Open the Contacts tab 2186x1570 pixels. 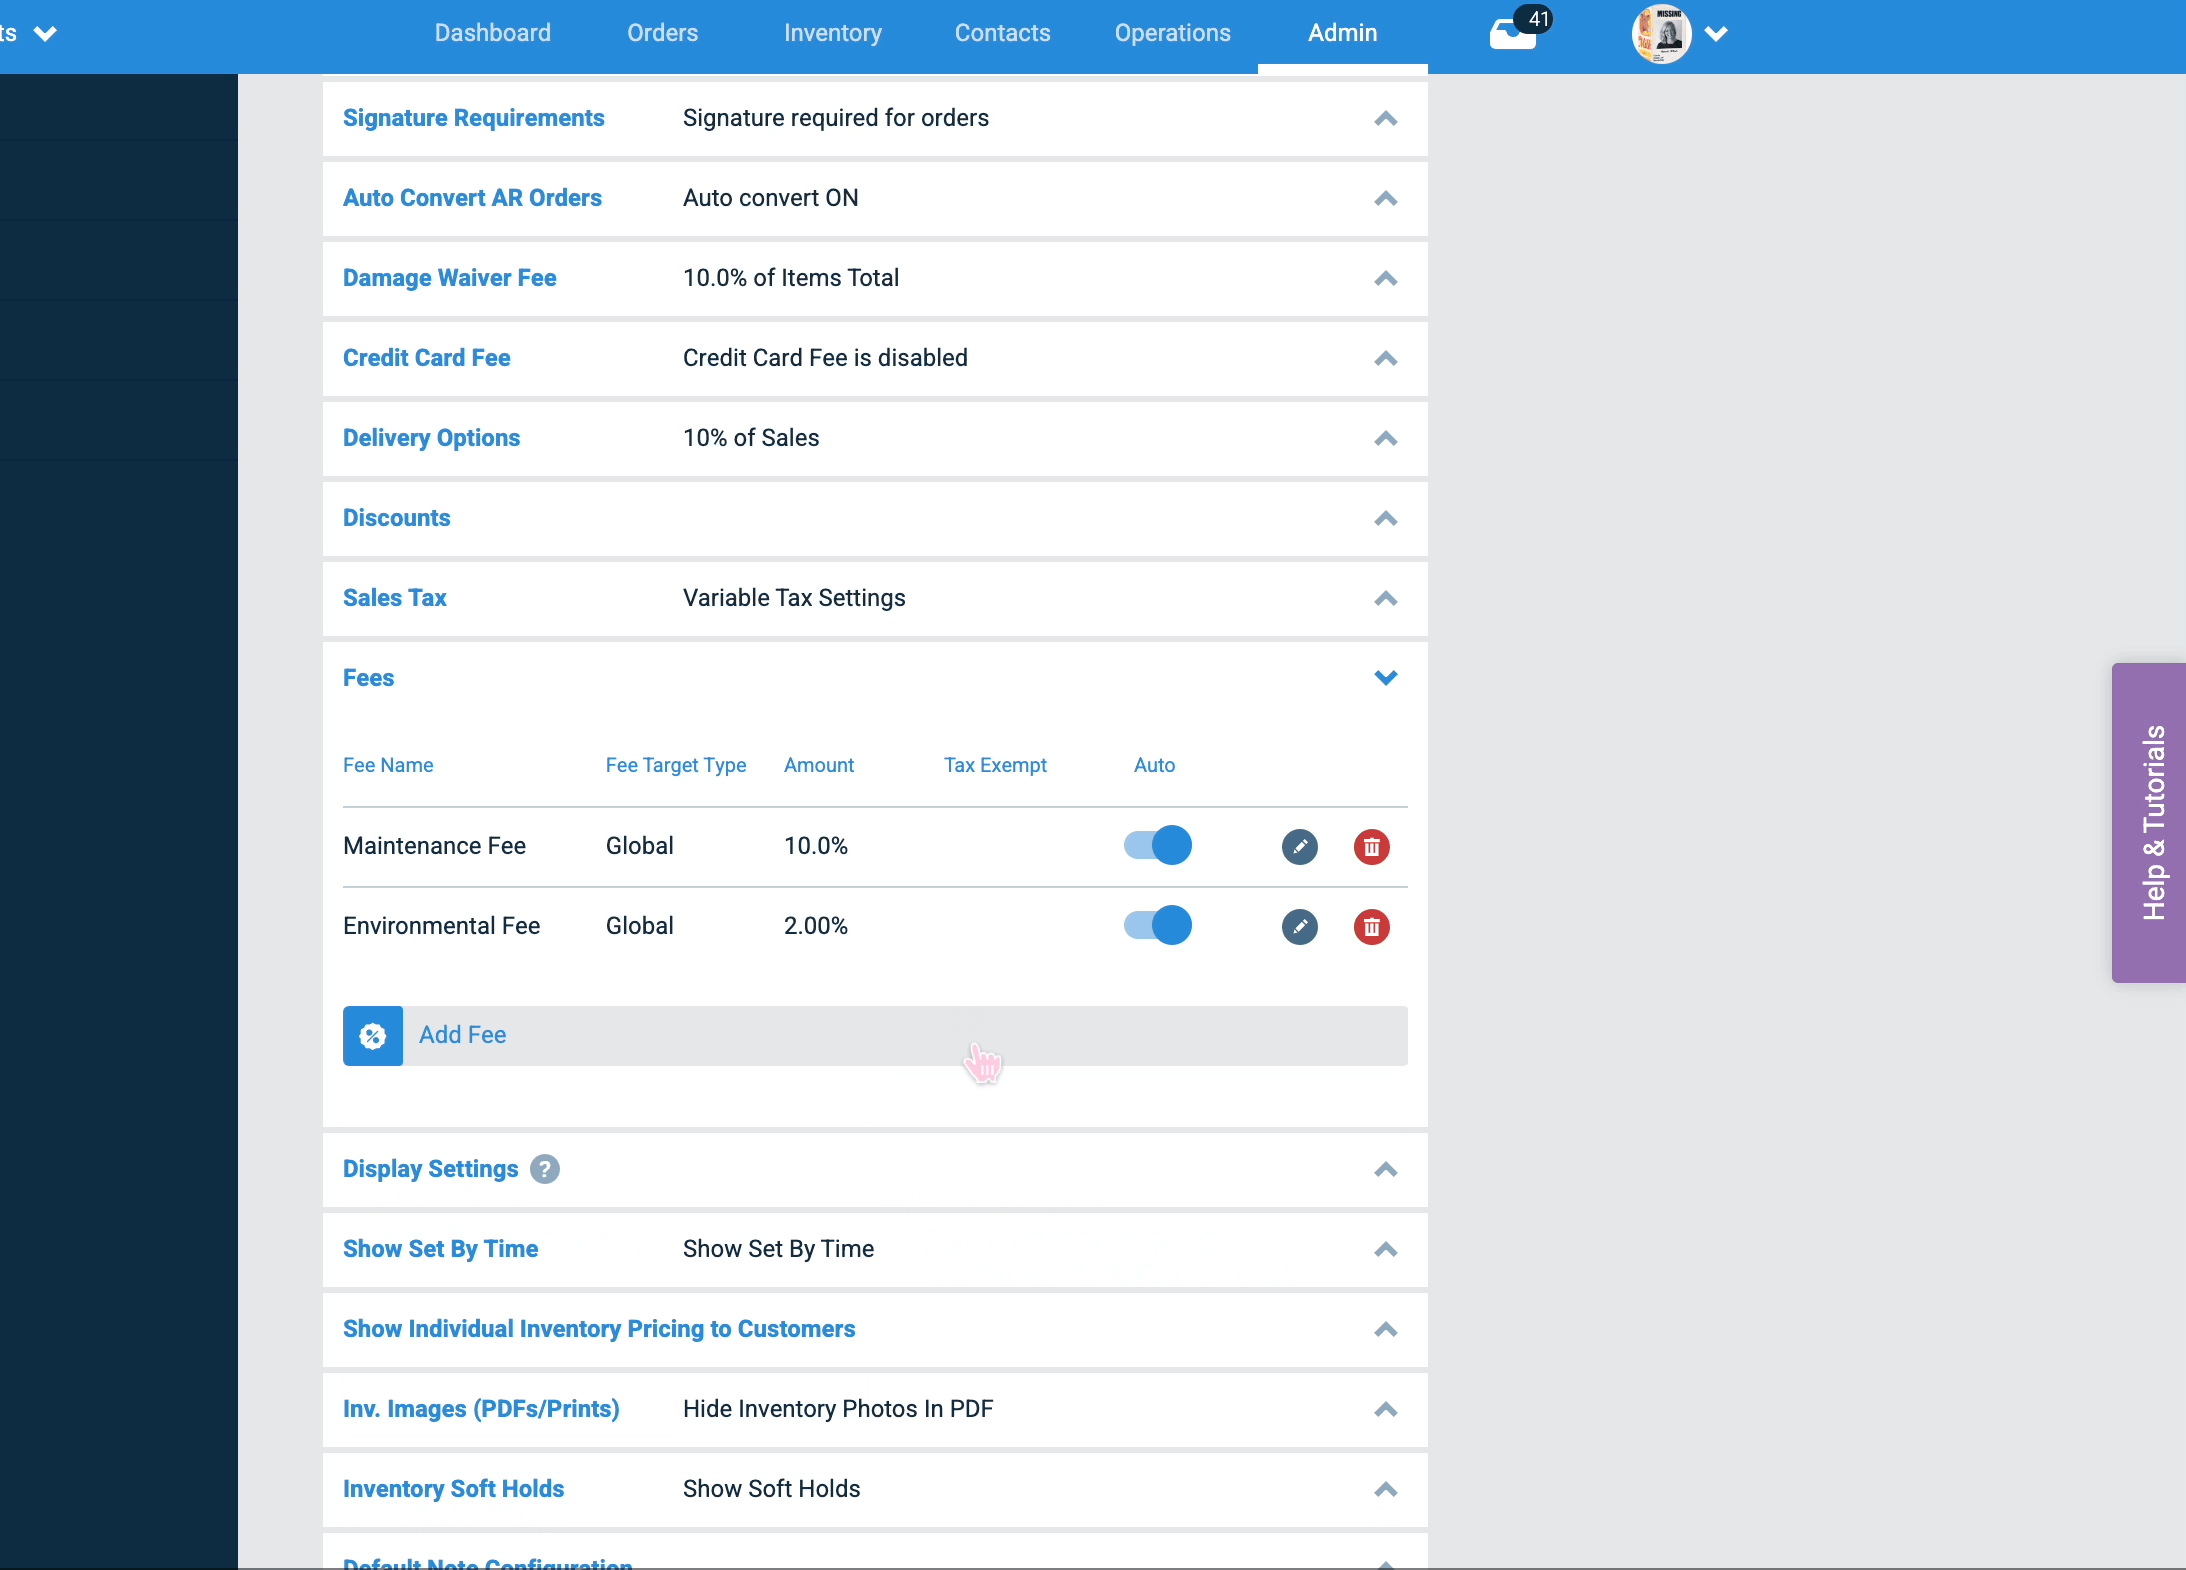[x=1003, y=33]
